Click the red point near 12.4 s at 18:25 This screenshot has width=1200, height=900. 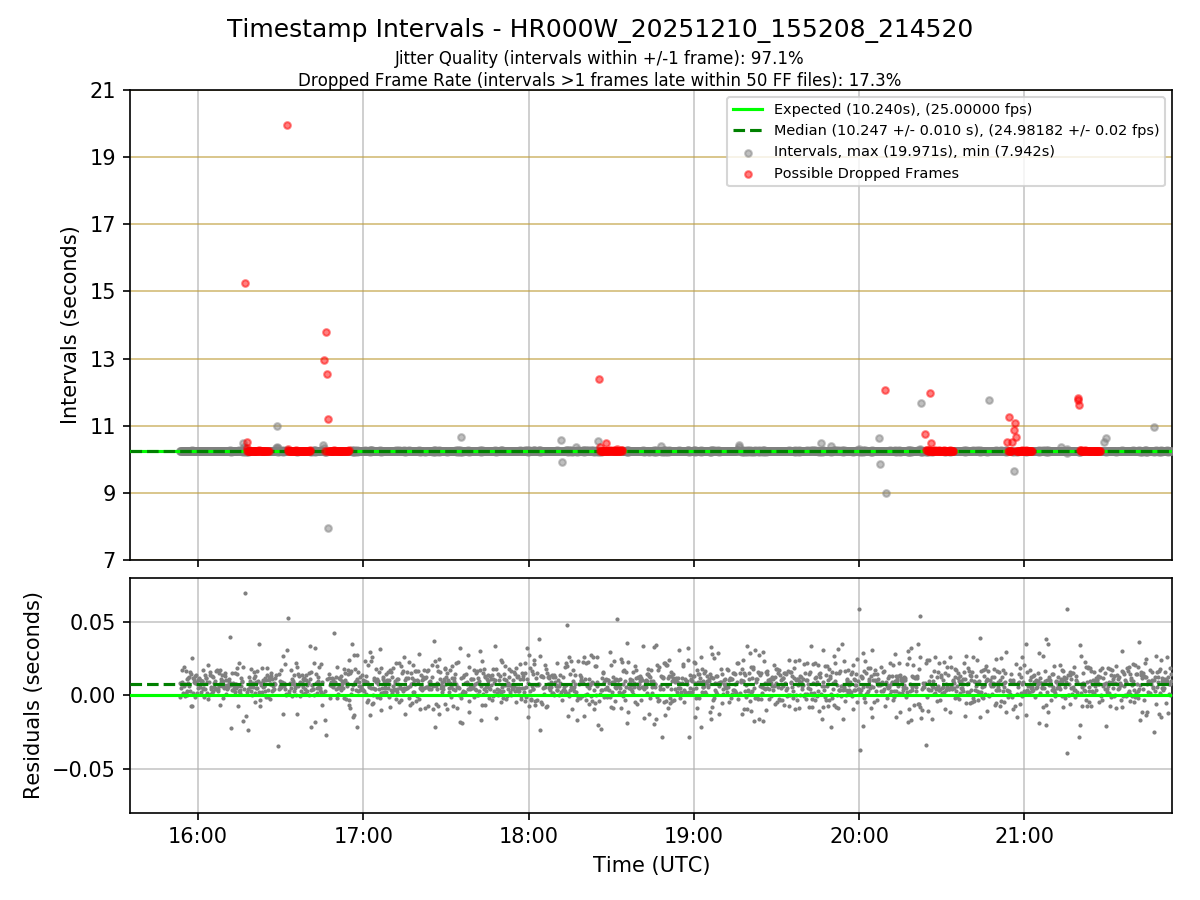pyautogui.click(x=599, y=379)
